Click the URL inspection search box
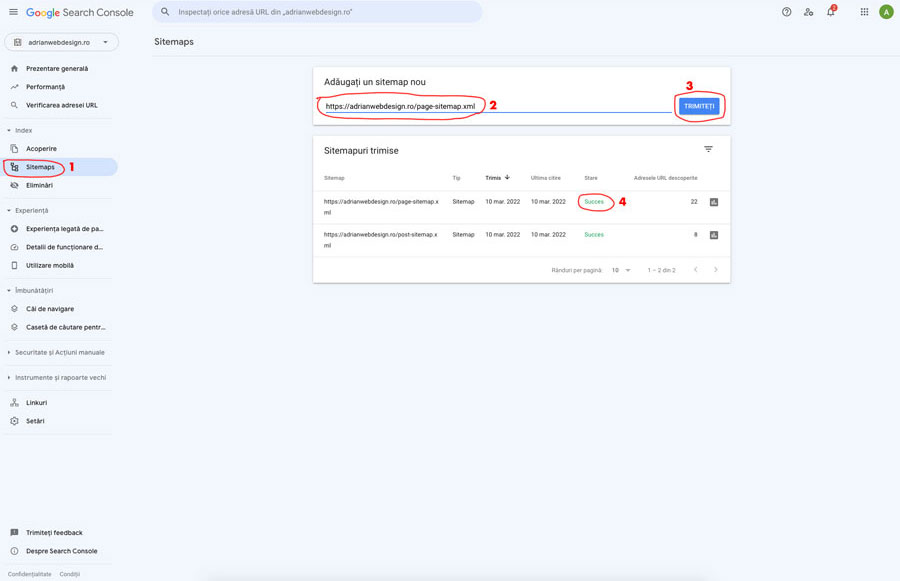The image size is (900, 581). 317,11
